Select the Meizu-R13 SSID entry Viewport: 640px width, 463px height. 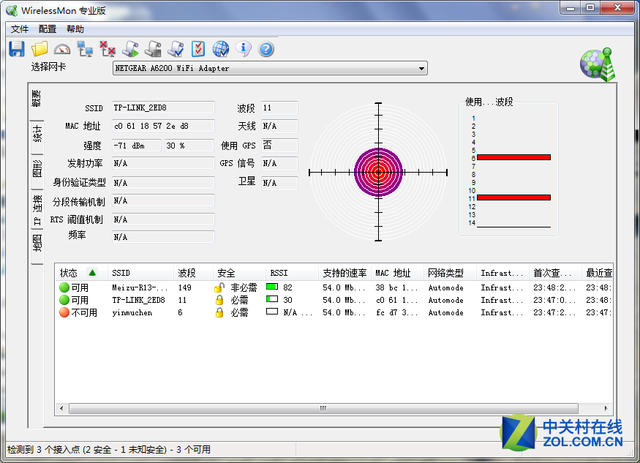140,288
